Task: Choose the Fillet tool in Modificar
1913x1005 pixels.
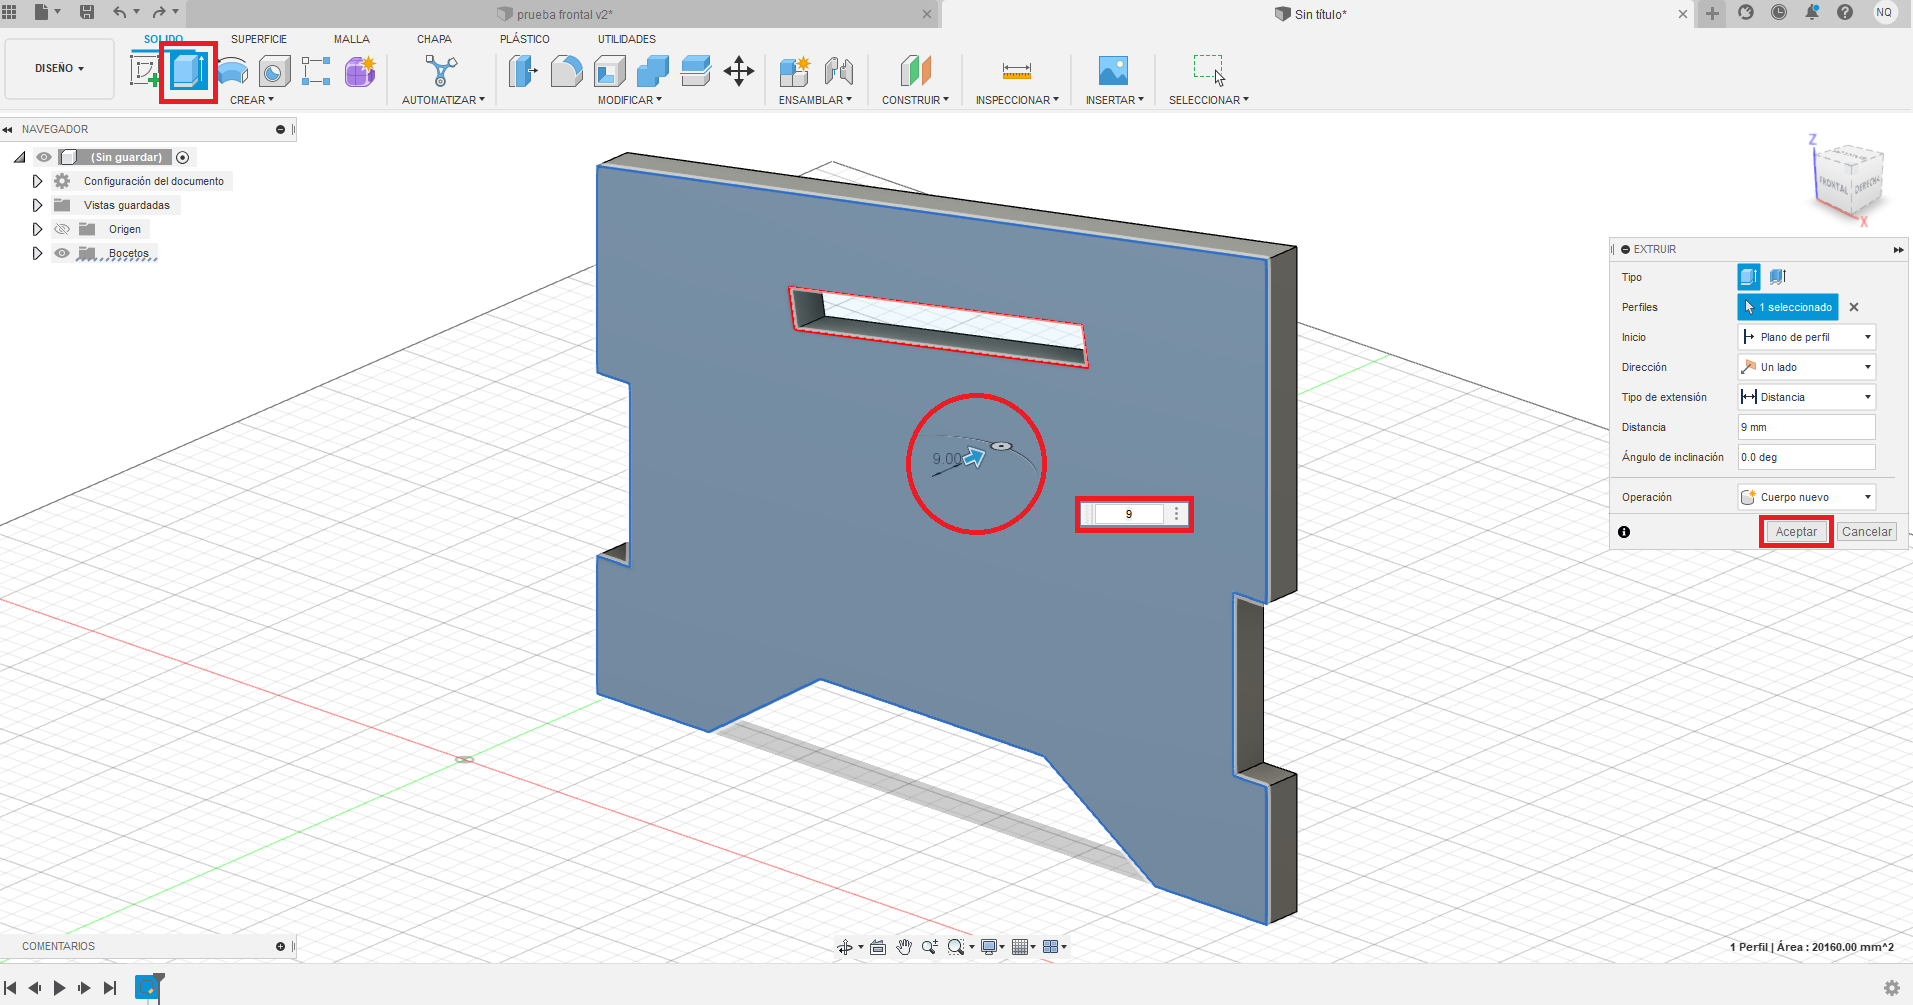Action: tap(566, 71)
